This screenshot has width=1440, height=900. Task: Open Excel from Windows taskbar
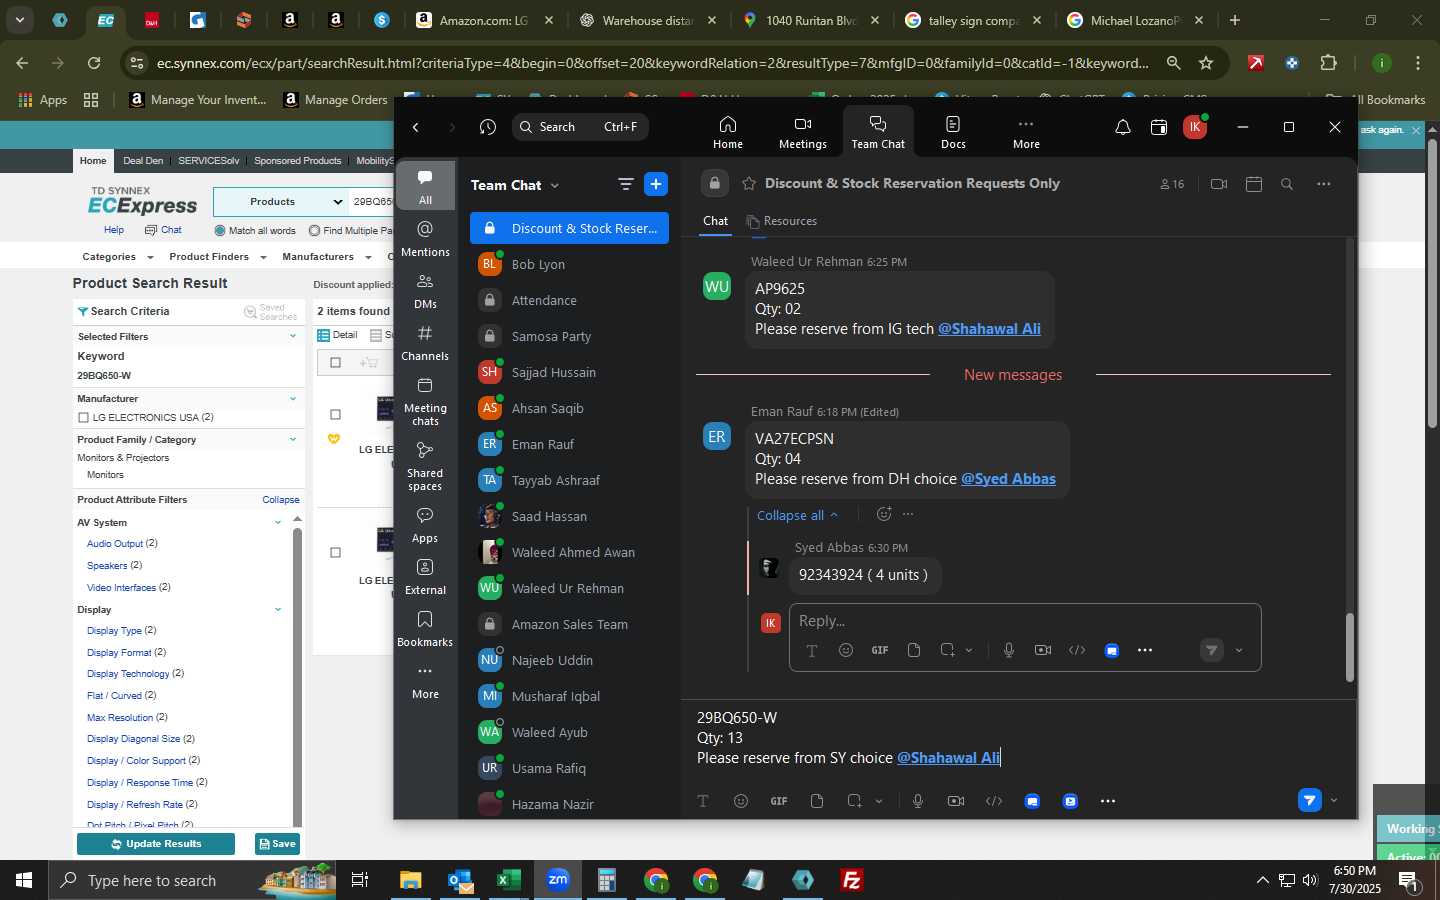pos(508,880)
